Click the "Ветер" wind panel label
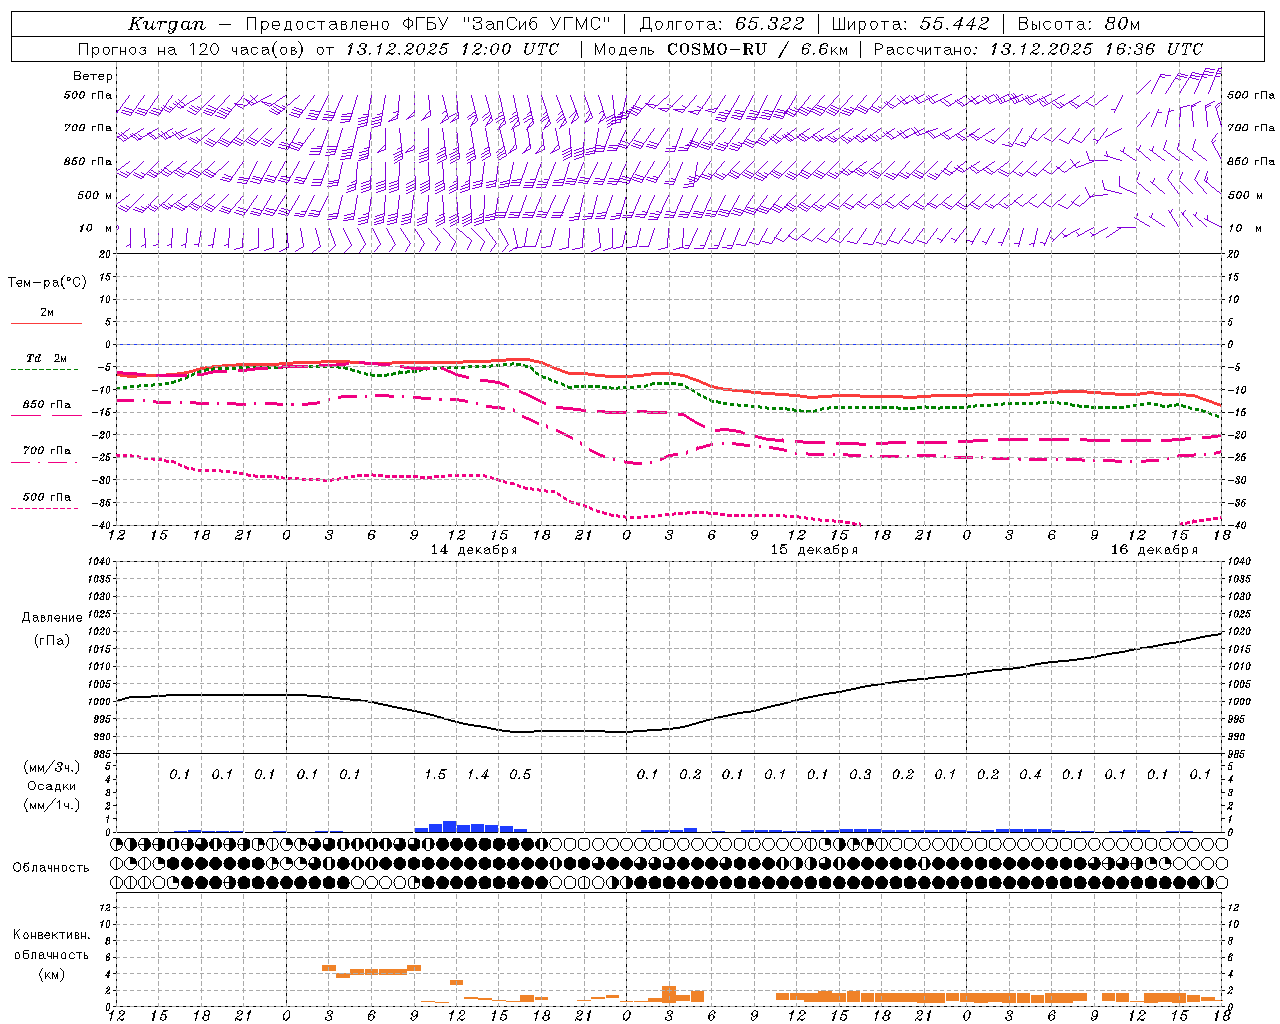The width and height of the screenshot is (1280, 1024). tap(93, 76)
